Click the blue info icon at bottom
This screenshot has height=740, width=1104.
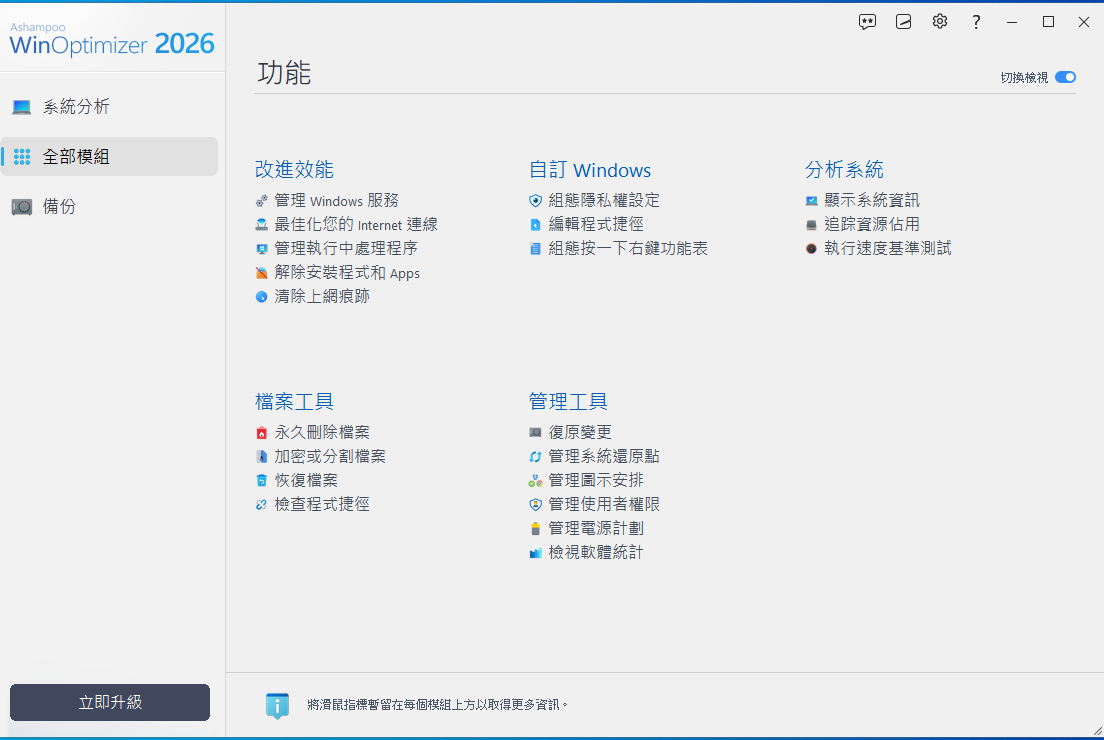(277, 705)
